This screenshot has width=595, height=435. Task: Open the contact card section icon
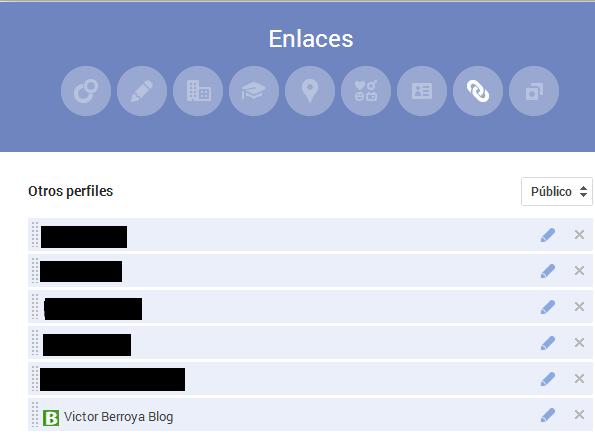[x=422, y=91]
